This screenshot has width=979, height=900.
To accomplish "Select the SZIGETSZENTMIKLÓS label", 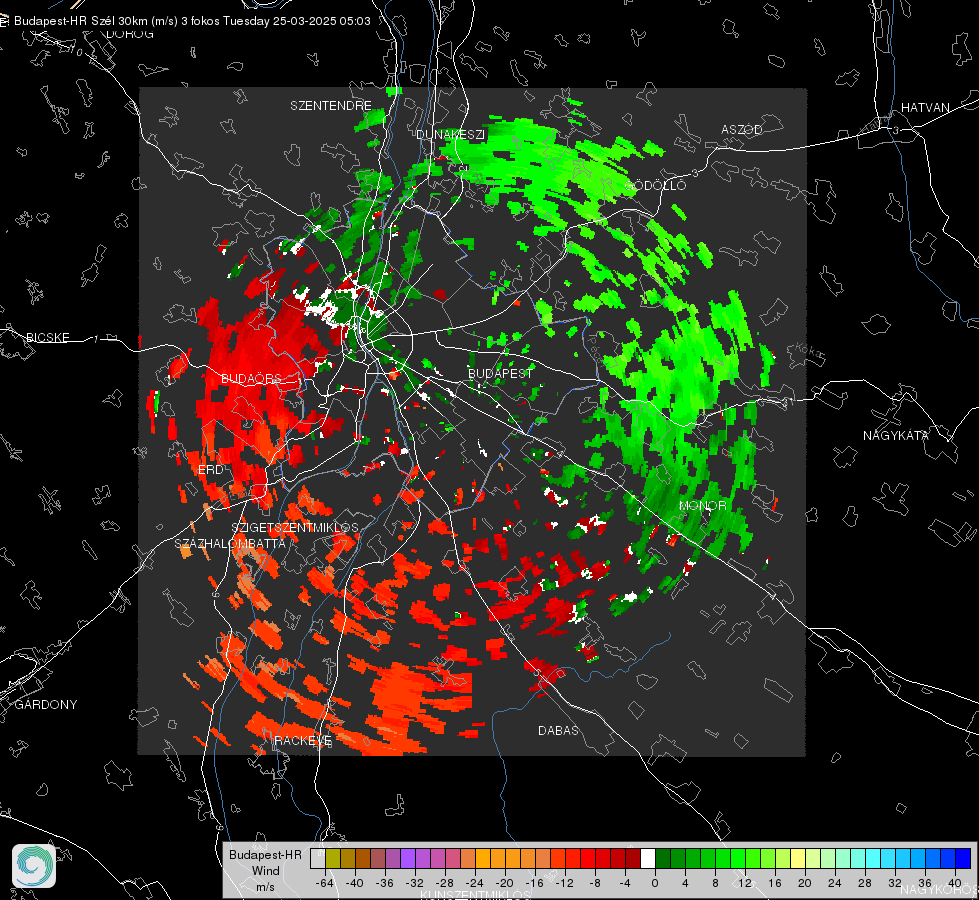I will [295, 527].
